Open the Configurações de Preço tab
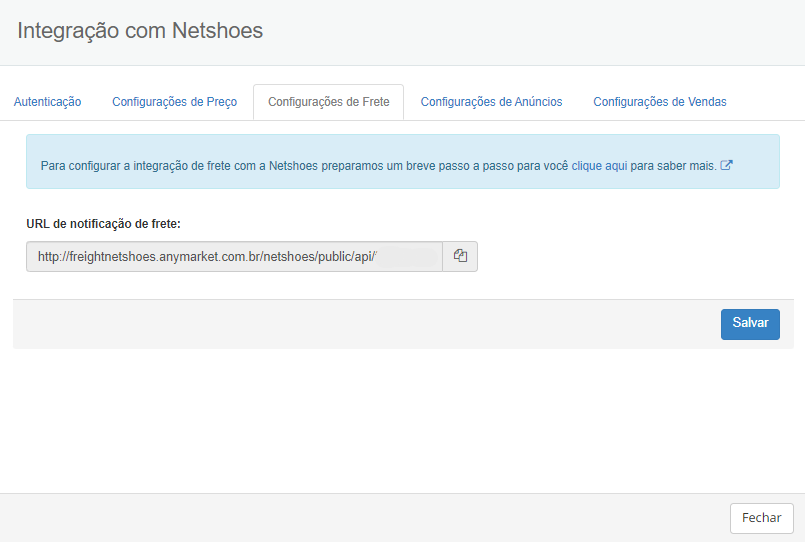 pos(175,102)
